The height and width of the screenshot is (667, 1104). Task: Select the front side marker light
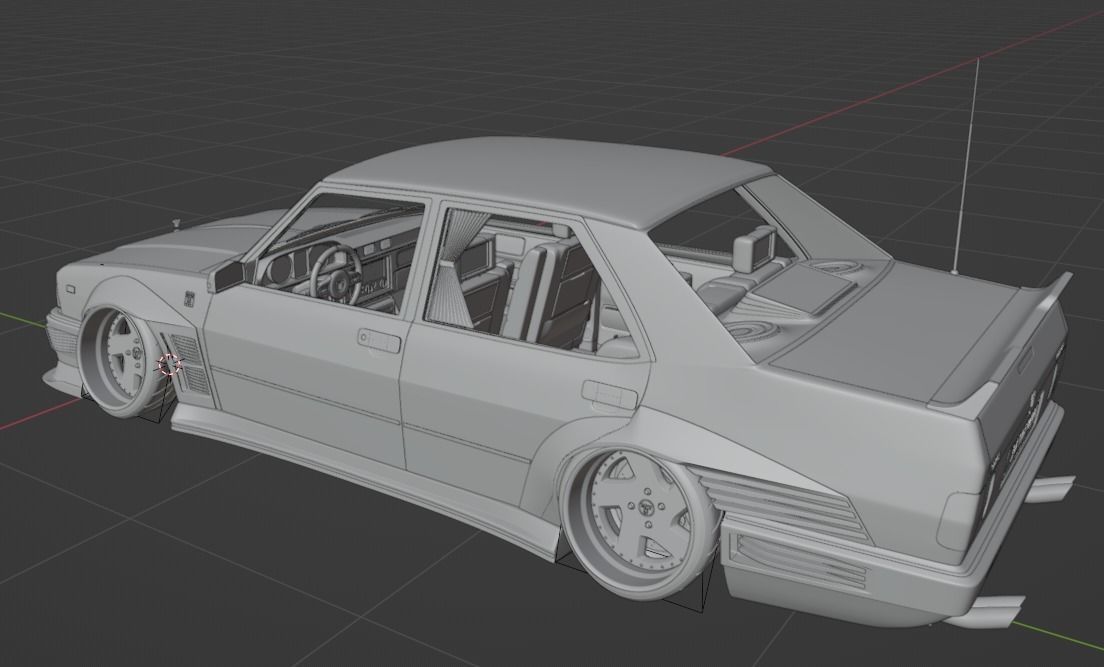pos(70,289)
